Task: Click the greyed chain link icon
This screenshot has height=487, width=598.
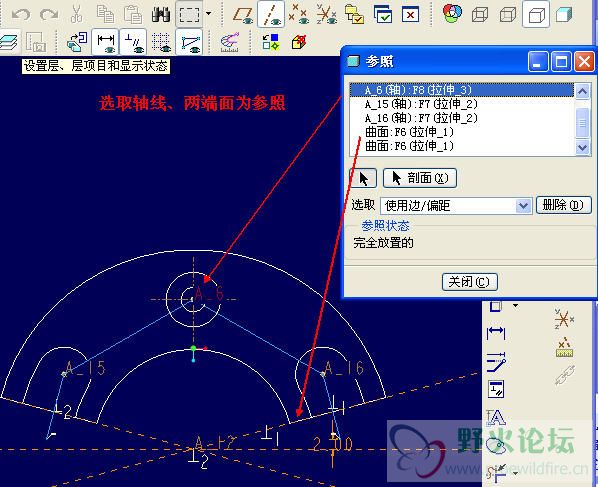Action: [565, 374]
